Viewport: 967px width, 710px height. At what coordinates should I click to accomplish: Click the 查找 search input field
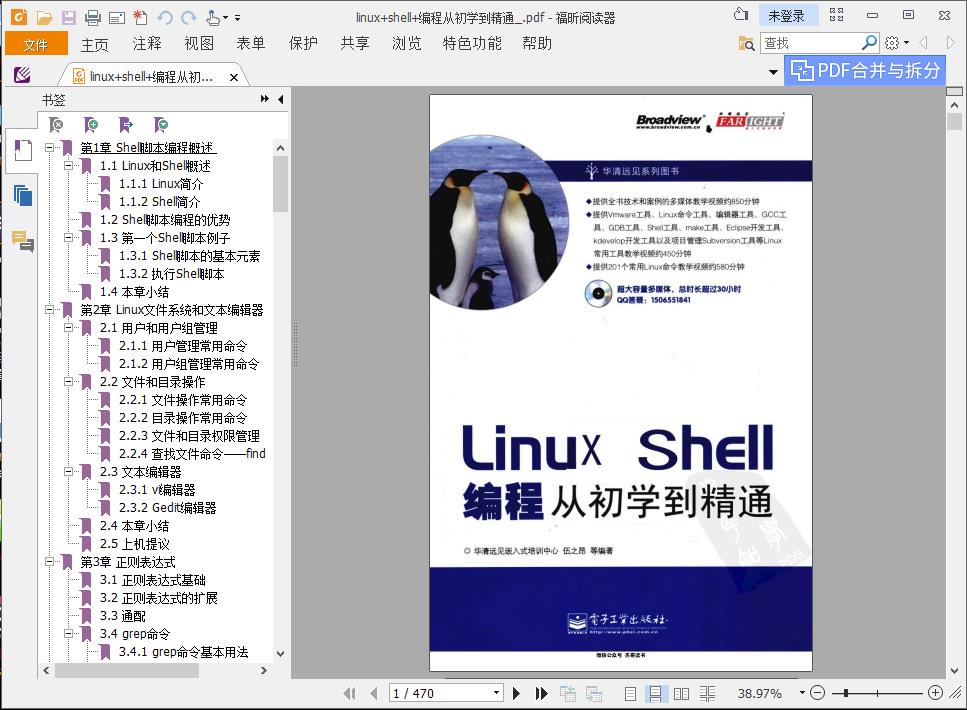pyautogui.click(x=811, y=43)
